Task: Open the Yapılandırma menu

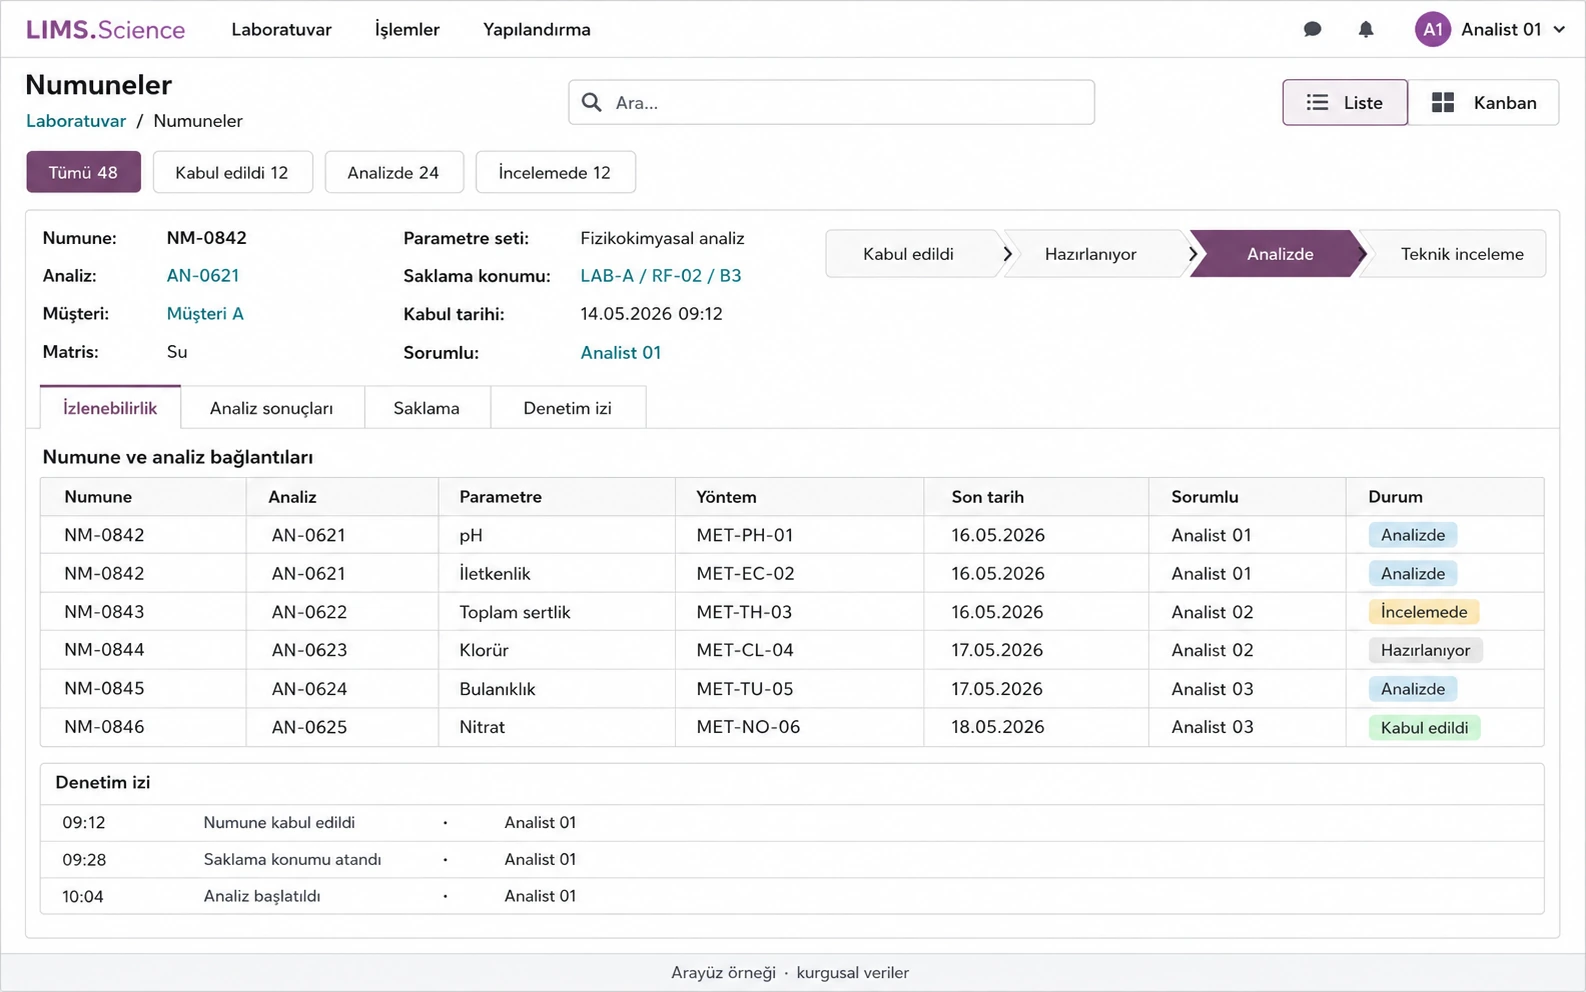Action: (x=537, y=30)
